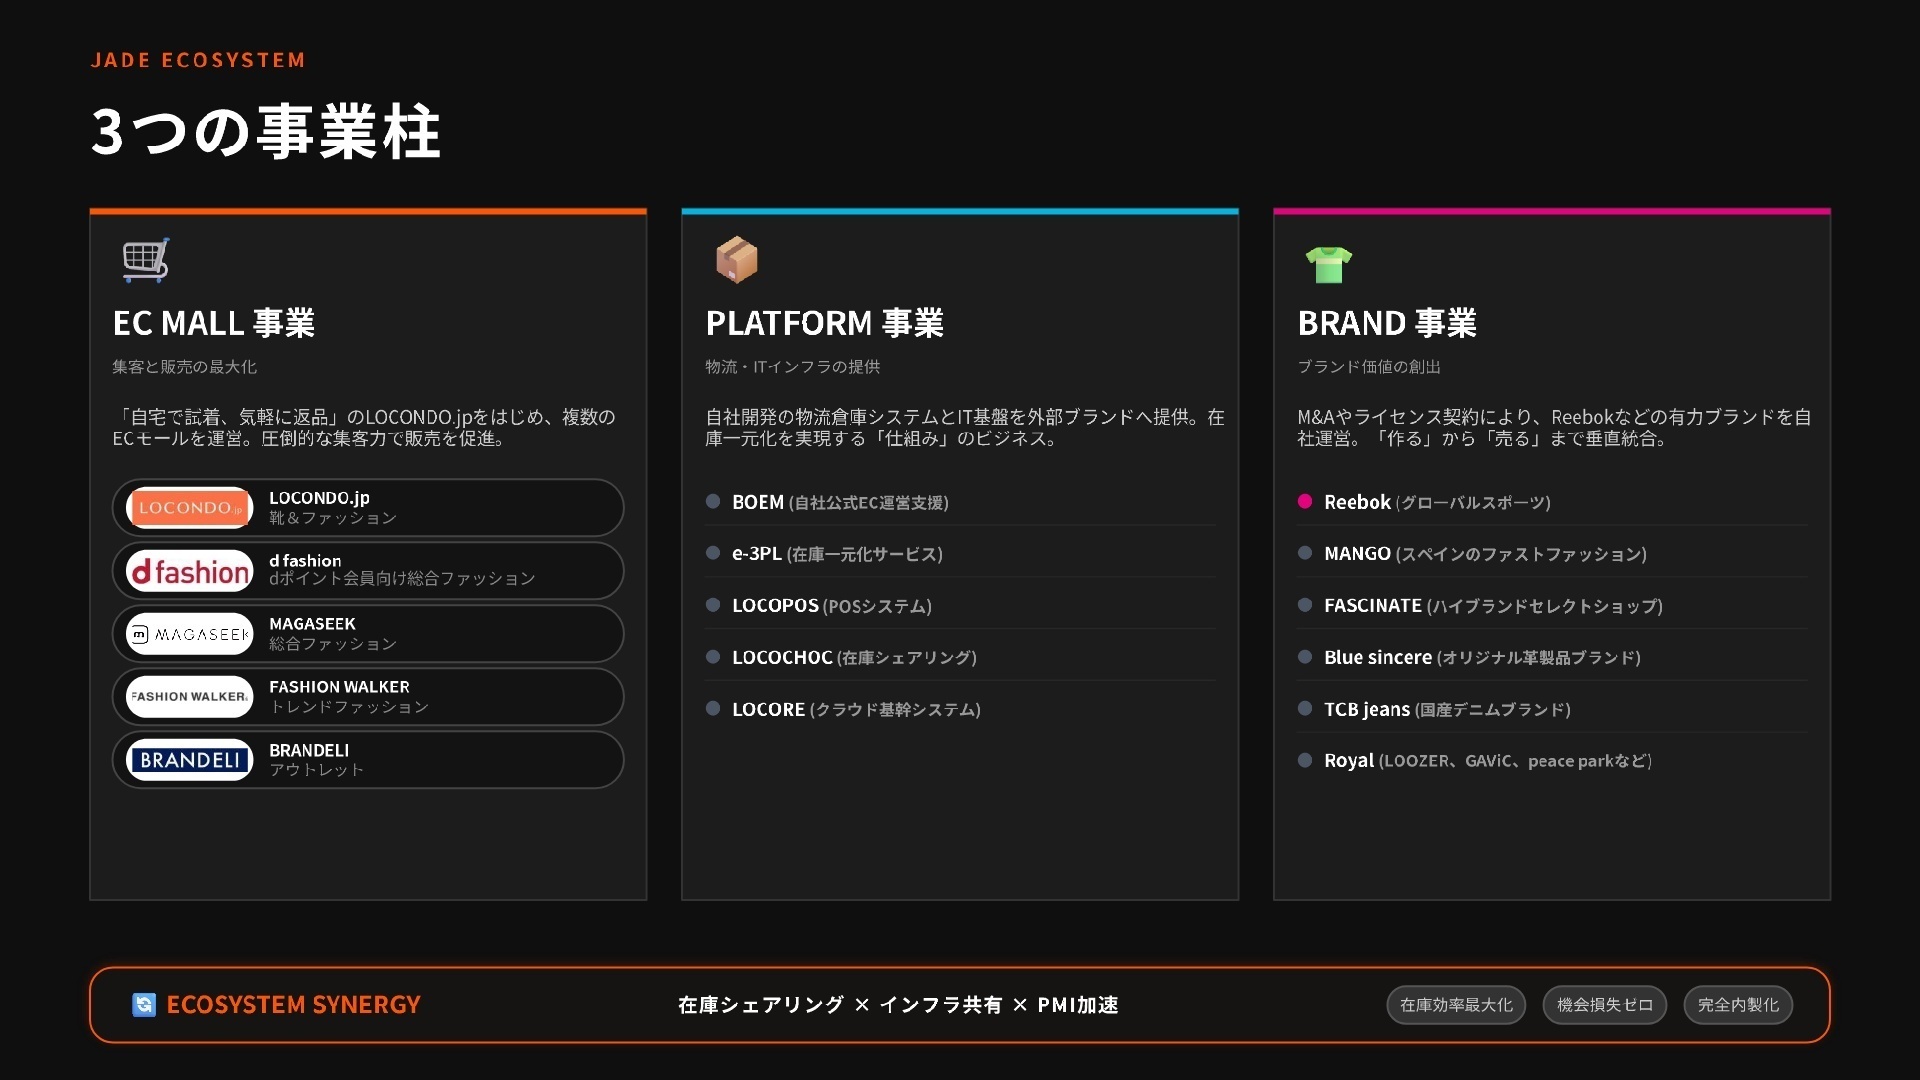
Task: Click the BRAND 事業 heading
Action: (1387, 323)
